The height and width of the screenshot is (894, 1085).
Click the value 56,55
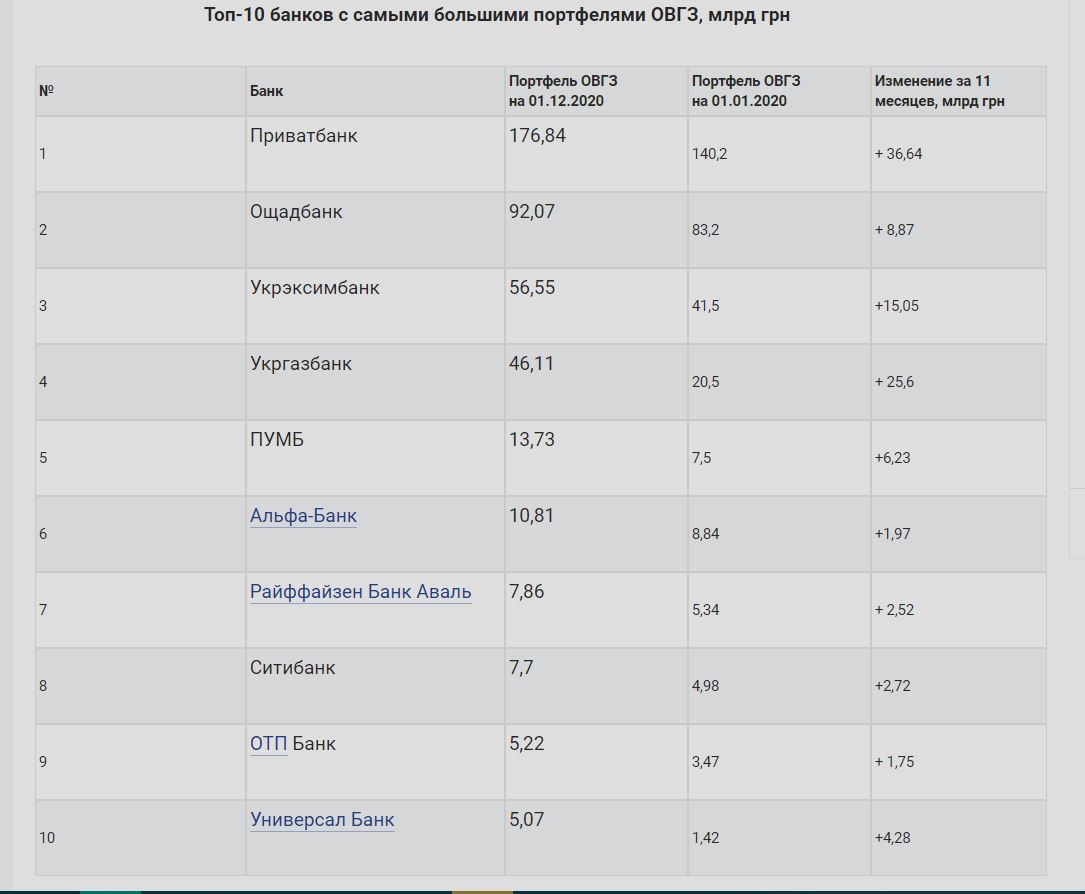(x=531, y=288)
